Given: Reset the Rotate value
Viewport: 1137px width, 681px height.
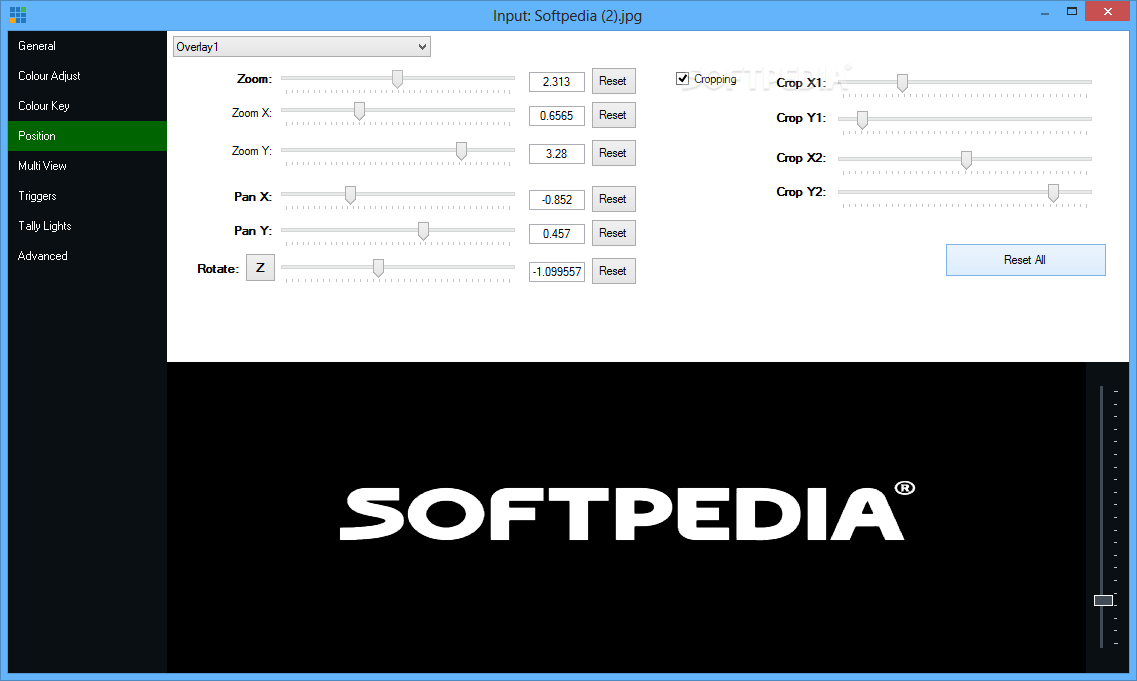Looking at the screenshot, I should click(613, 271).
